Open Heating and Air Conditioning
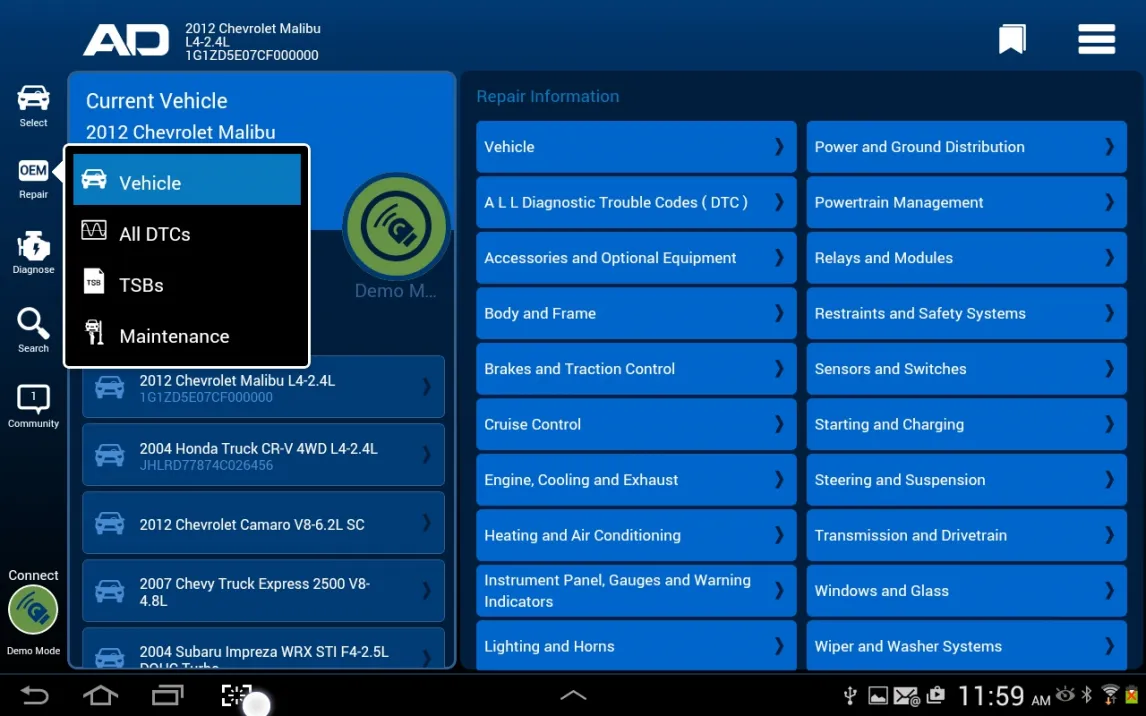The height and width of the screenshot is (716, 1146). (x=635, y=535)
